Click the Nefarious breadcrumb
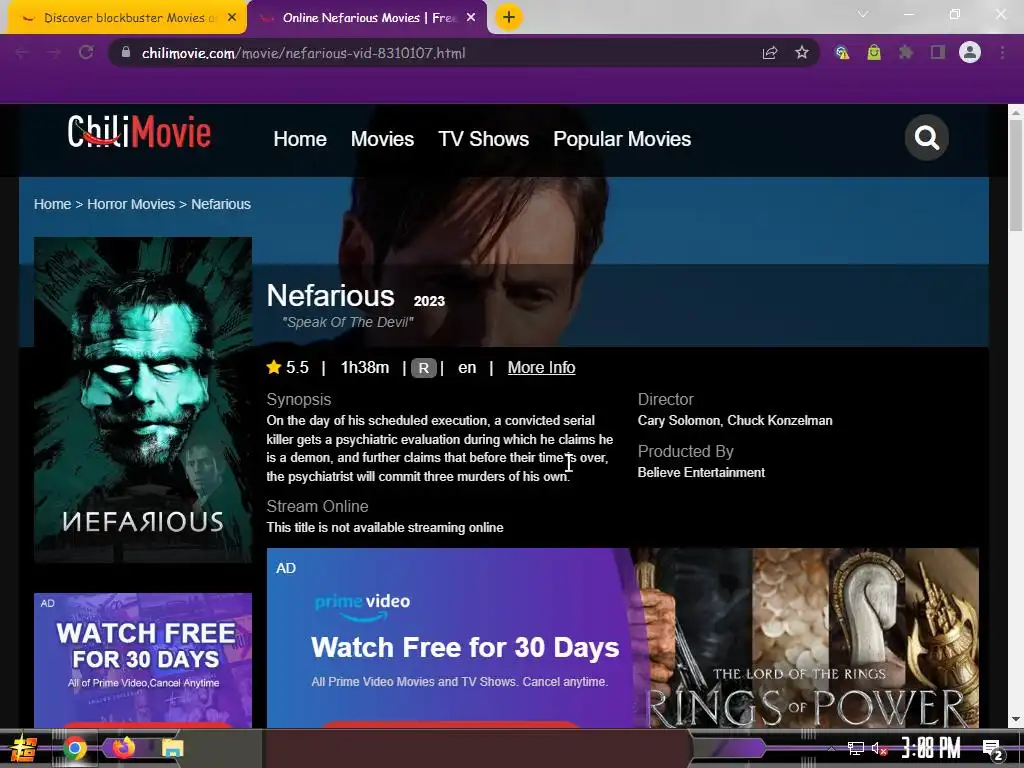This screenshot has width=1024, height=768. click(x=221, y=204)
